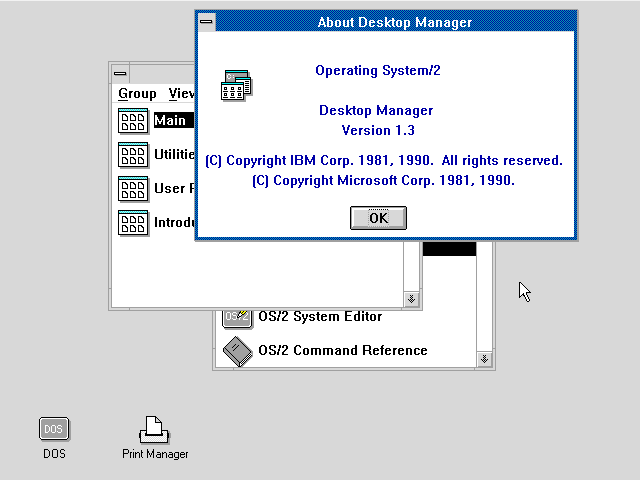Open the About dialog system menu box
This screenshot has width=640, height=480.
[206, 22]
